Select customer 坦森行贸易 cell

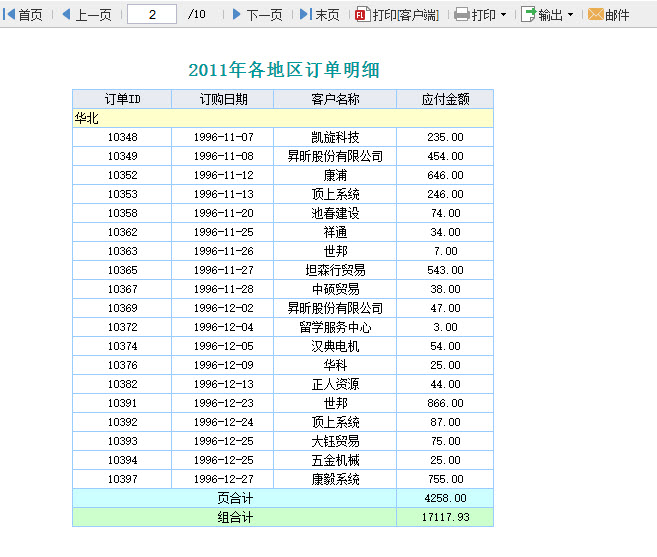(335, 270)
